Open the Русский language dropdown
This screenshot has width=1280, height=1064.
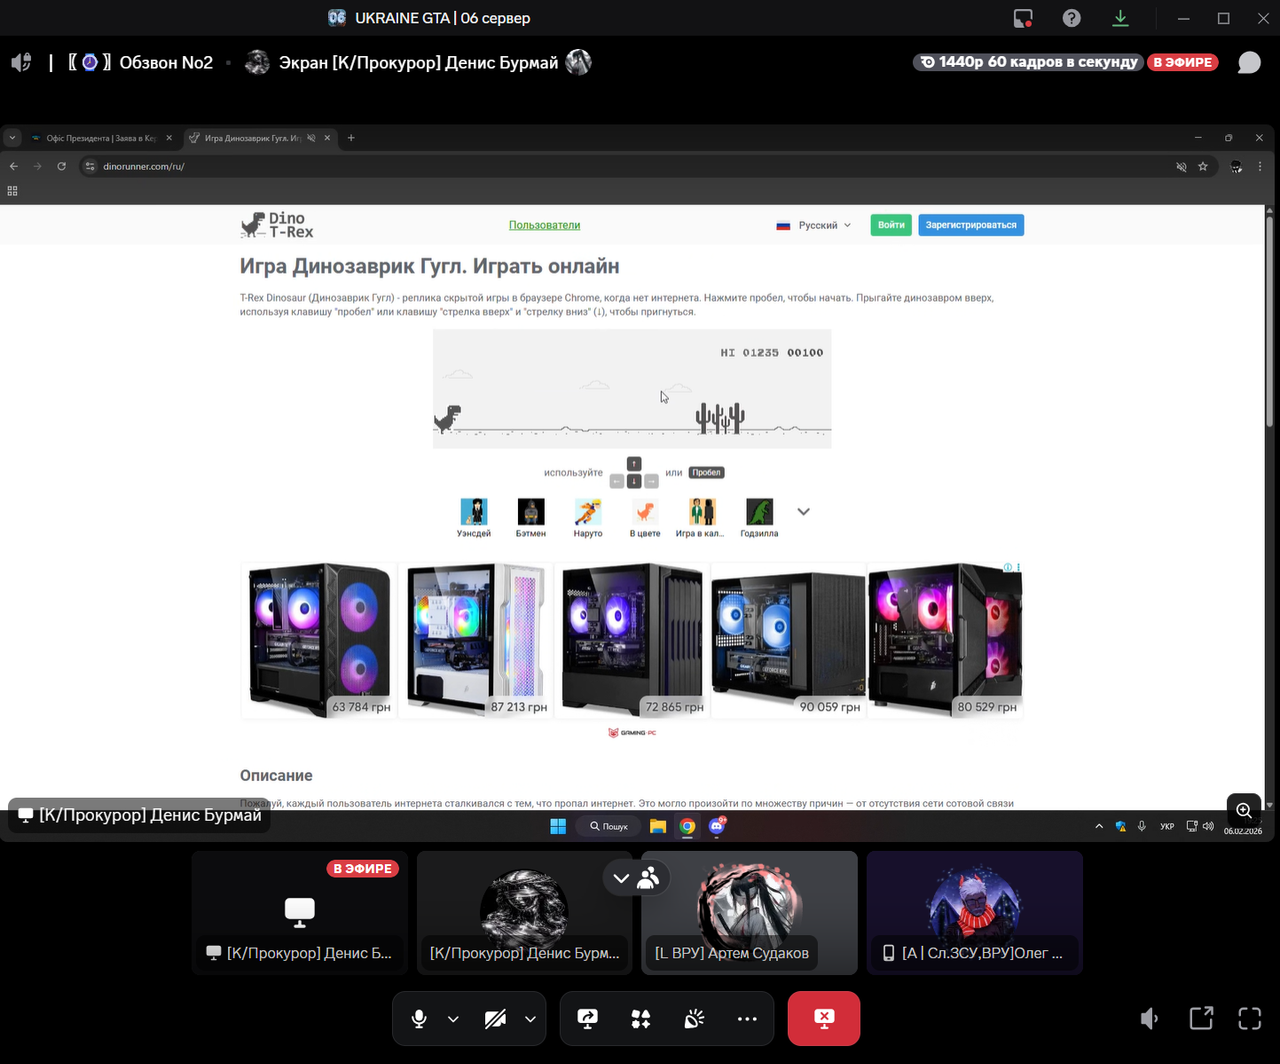click(x=814, y=225)
